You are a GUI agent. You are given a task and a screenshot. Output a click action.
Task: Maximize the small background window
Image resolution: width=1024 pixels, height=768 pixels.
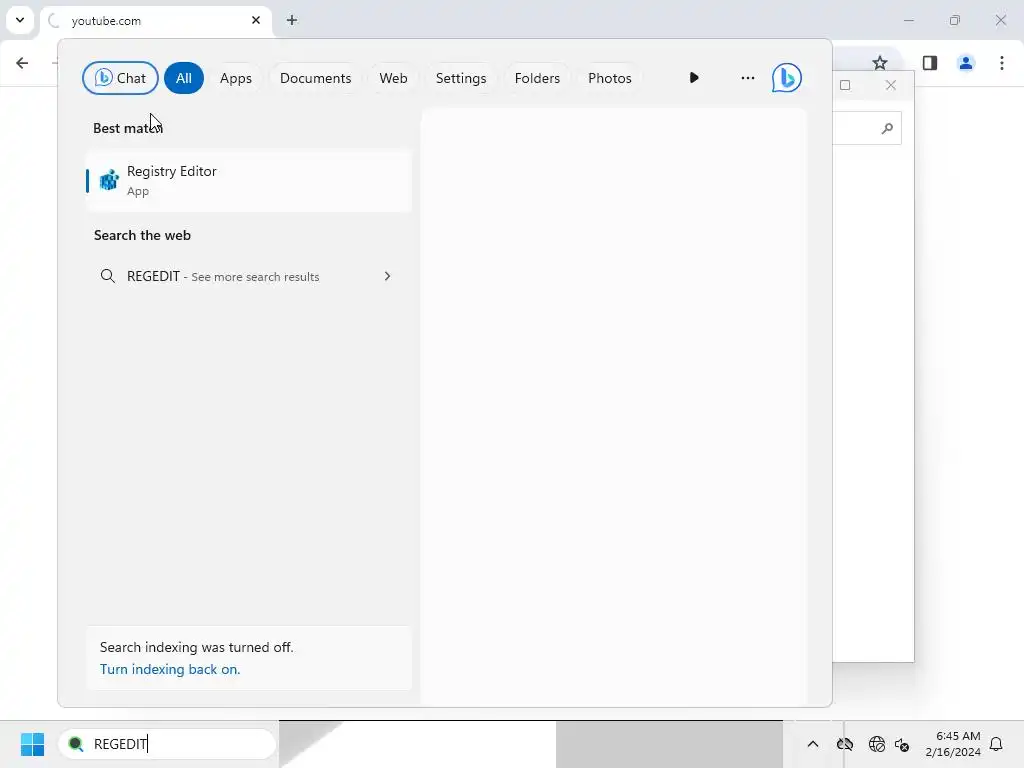point(845,85)
